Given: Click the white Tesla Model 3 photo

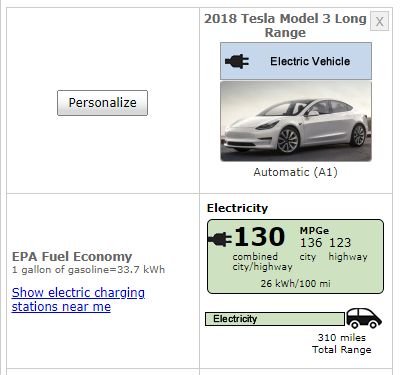Looking at the screenshot, I should (x=296, y=121).
